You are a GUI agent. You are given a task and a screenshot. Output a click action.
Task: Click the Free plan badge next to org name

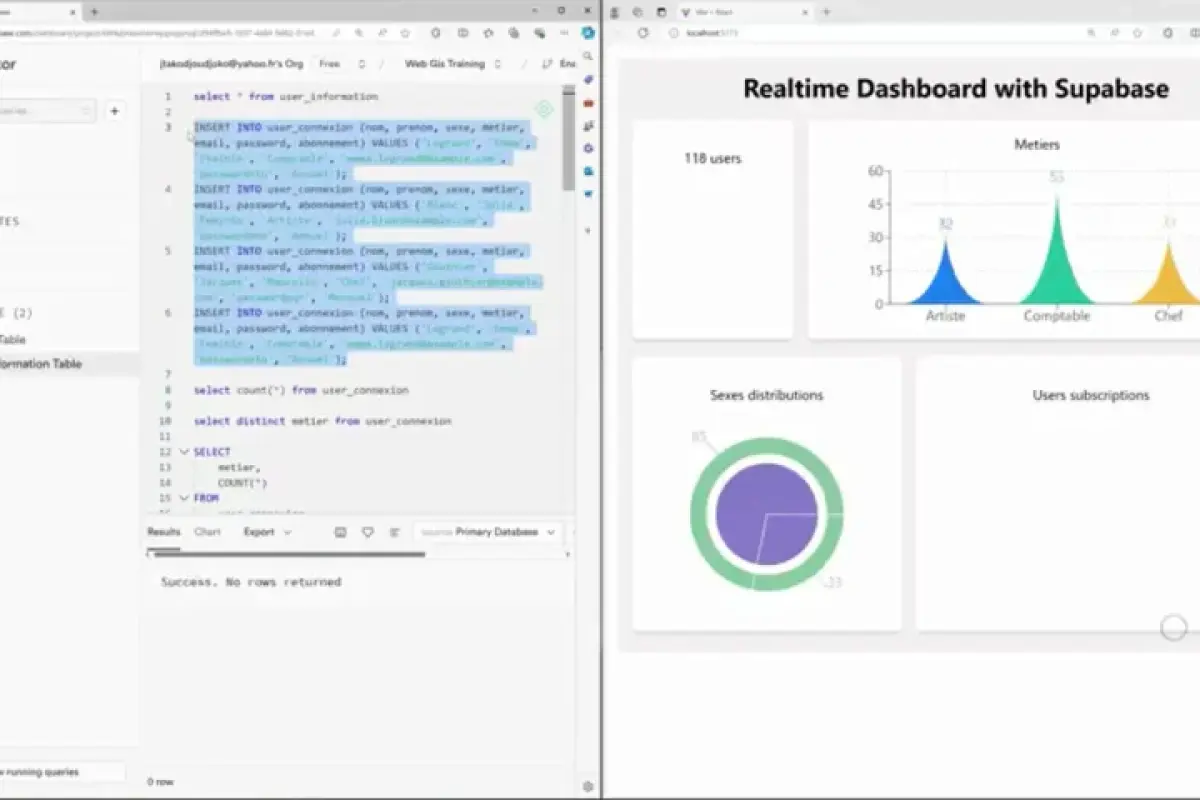point(329,63)
